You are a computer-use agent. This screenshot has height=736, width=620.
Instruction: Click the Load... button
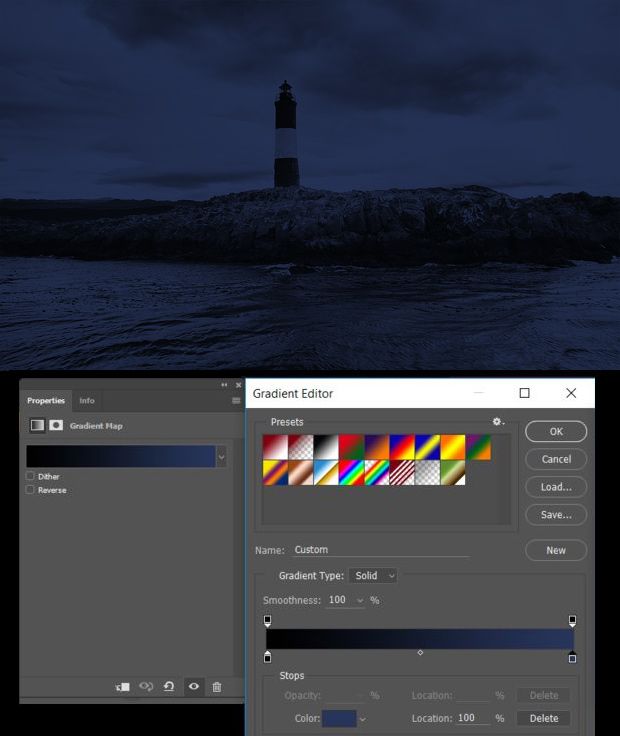click(556, 487)
